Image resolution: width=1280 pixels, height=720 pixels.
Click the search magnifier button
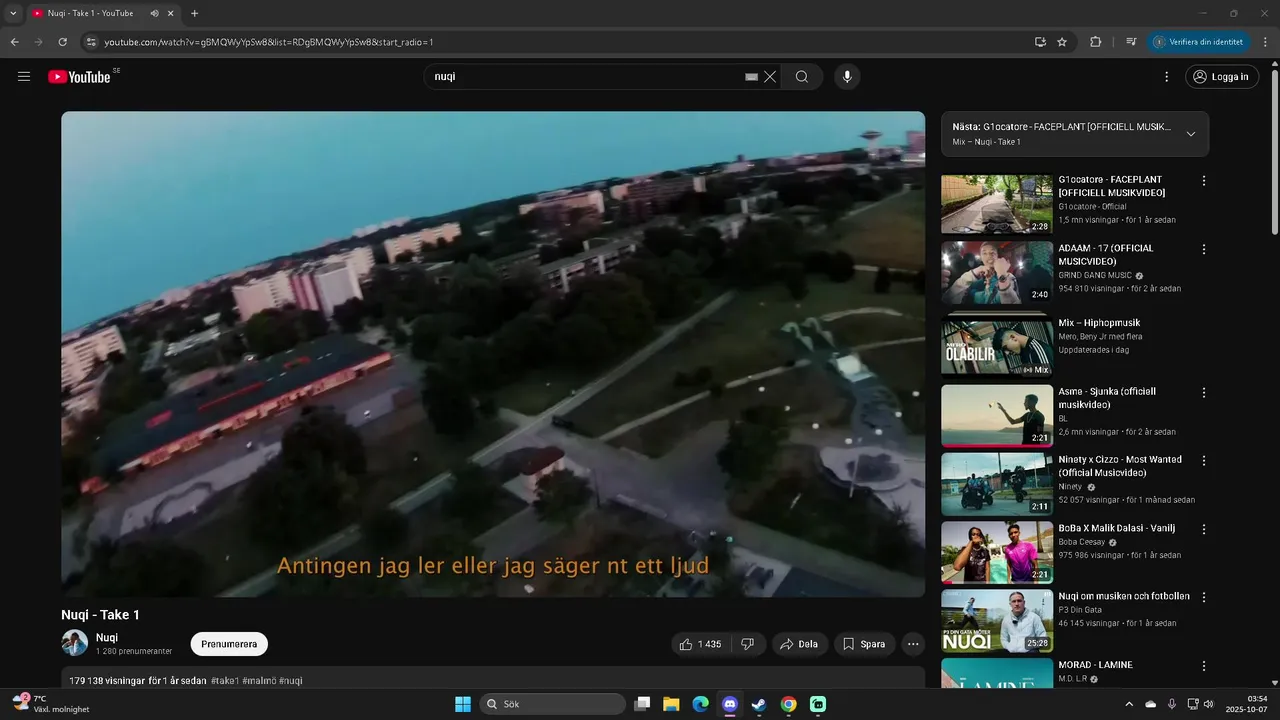[x=802, y=76]
